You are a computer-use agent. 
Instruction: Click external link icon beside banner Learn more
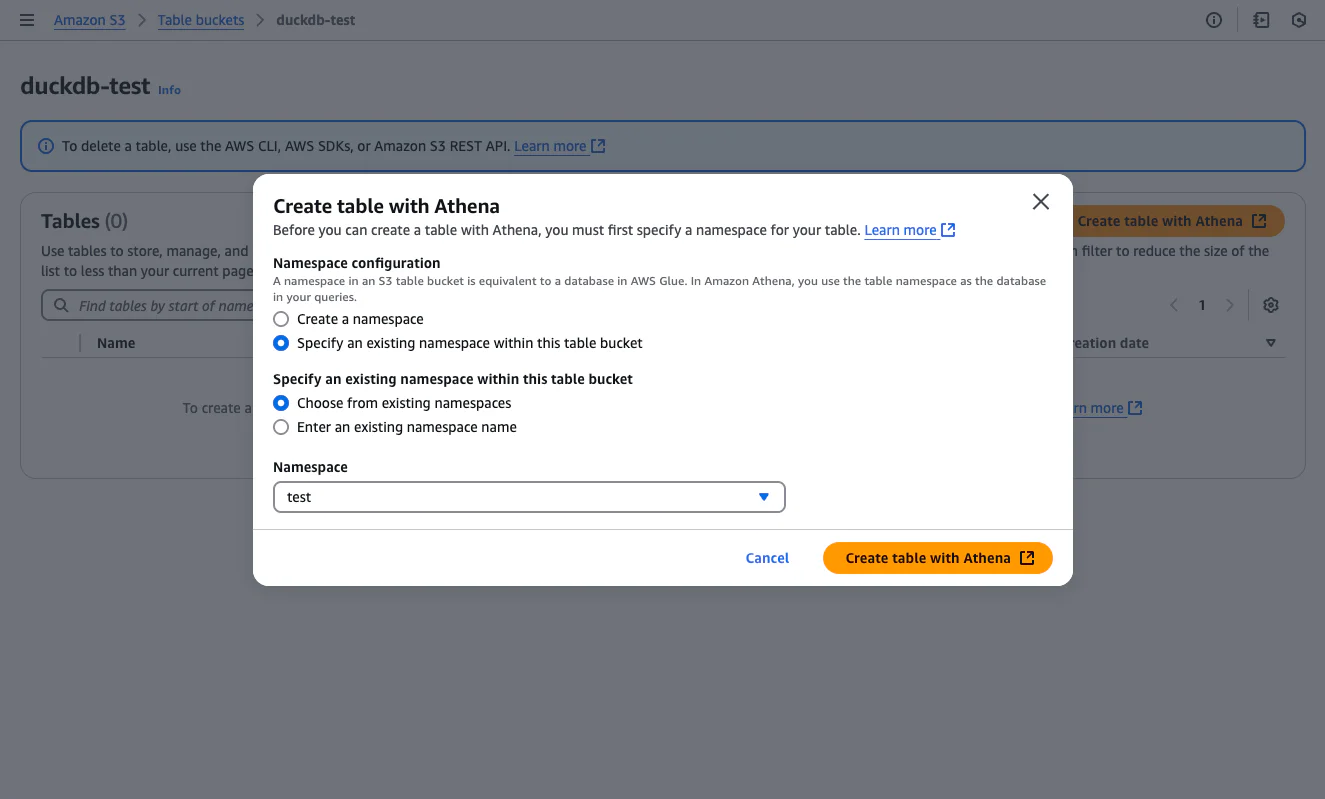[x=598, y=146]
